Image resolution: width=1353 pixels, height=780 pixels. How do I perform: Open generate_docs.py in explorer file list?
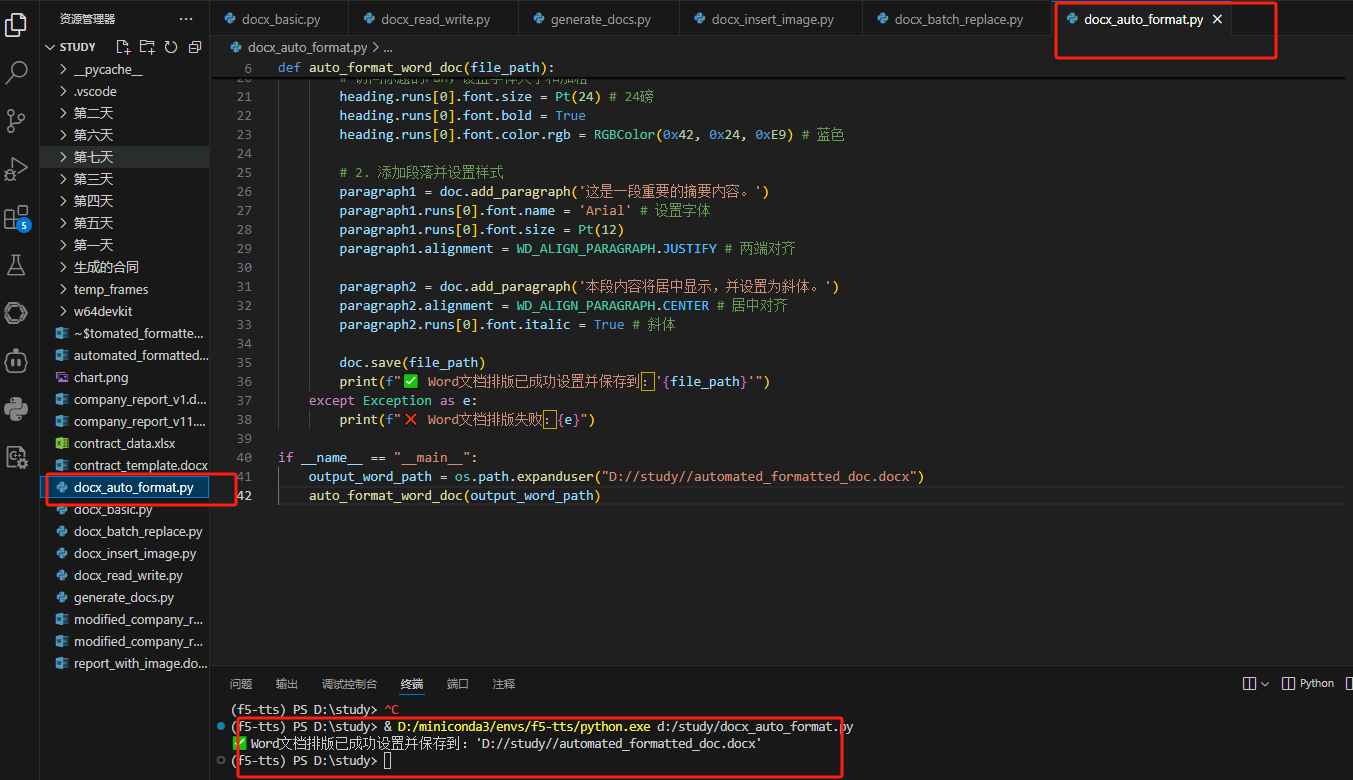click(x=124, y=597)
